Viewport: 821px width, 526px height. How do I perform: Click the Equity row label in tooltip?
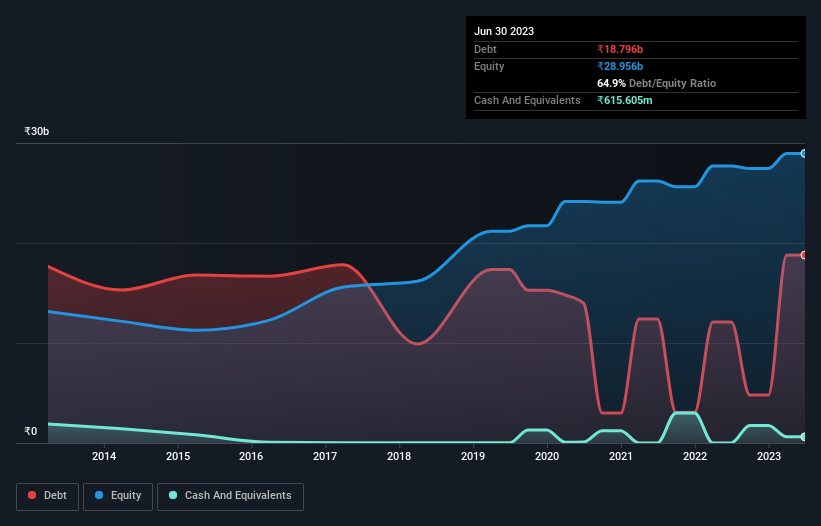pyautogui.click(x=489, y=66)
